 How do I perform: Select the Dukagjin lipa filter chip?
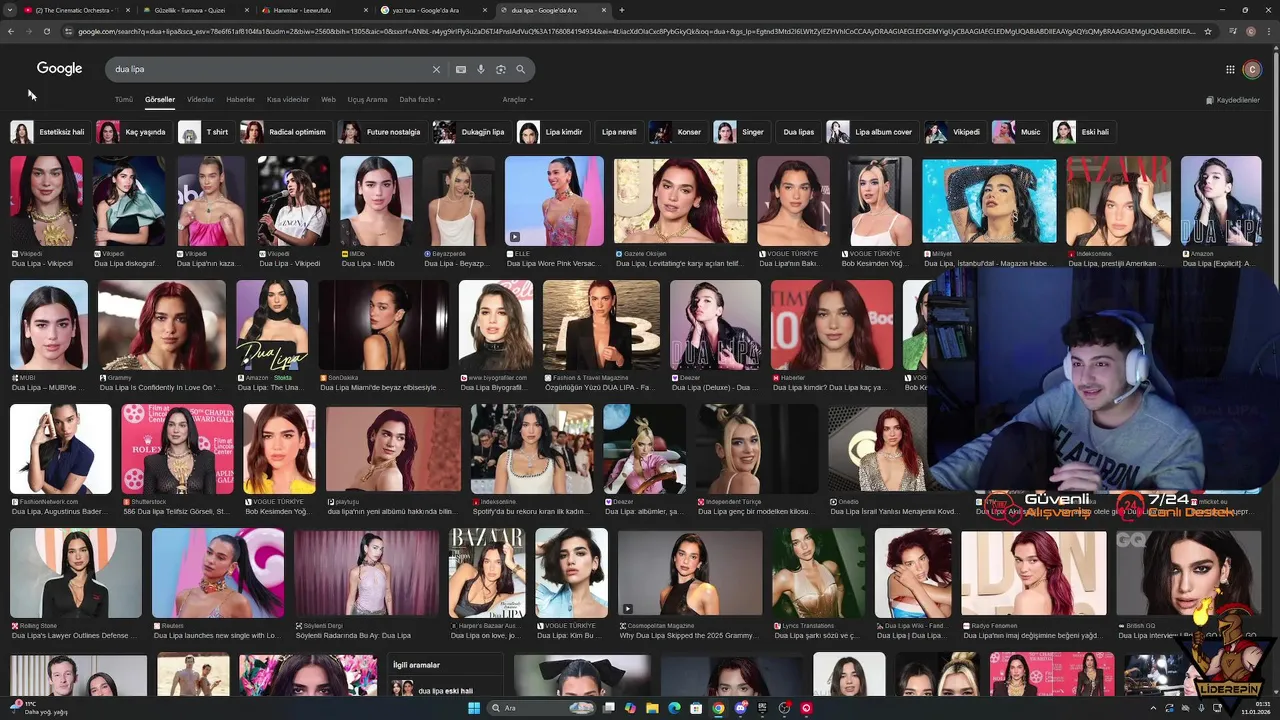point(471,132)
